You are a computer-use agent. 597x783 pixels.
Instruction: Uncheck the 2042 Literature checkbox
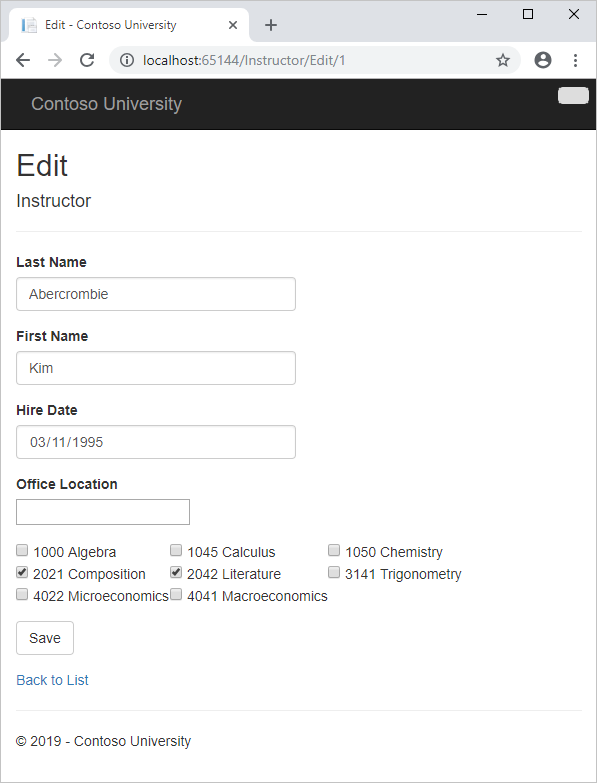pyautogui.click(x=176, y=572)
